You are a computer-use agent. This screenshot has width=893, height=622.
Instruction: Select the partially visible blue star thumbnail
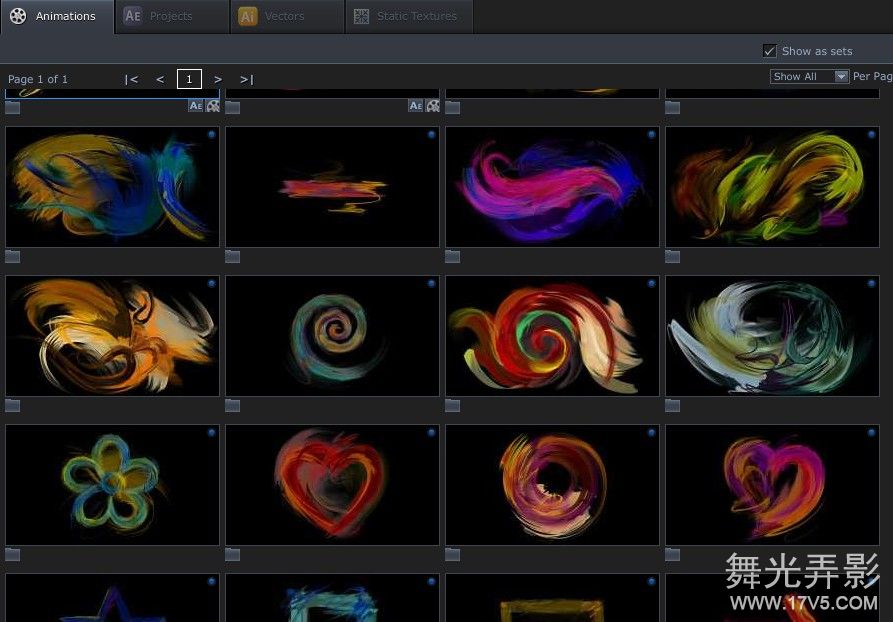(x=112, y=598)
